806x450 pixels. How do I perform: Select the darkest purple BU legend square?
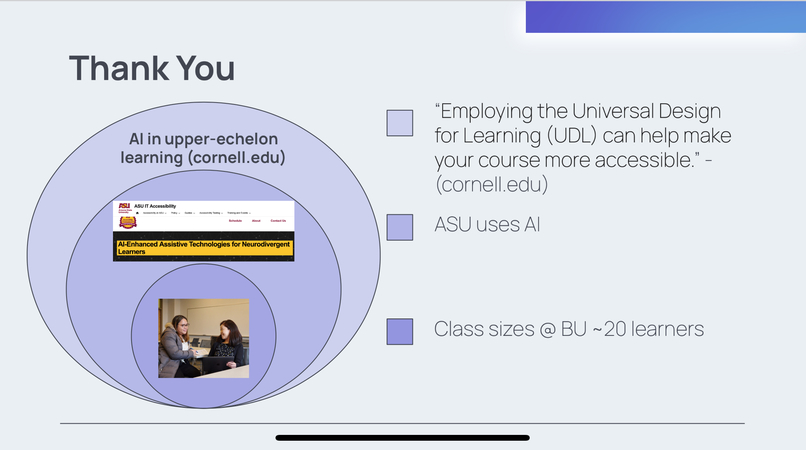(400, 331)
